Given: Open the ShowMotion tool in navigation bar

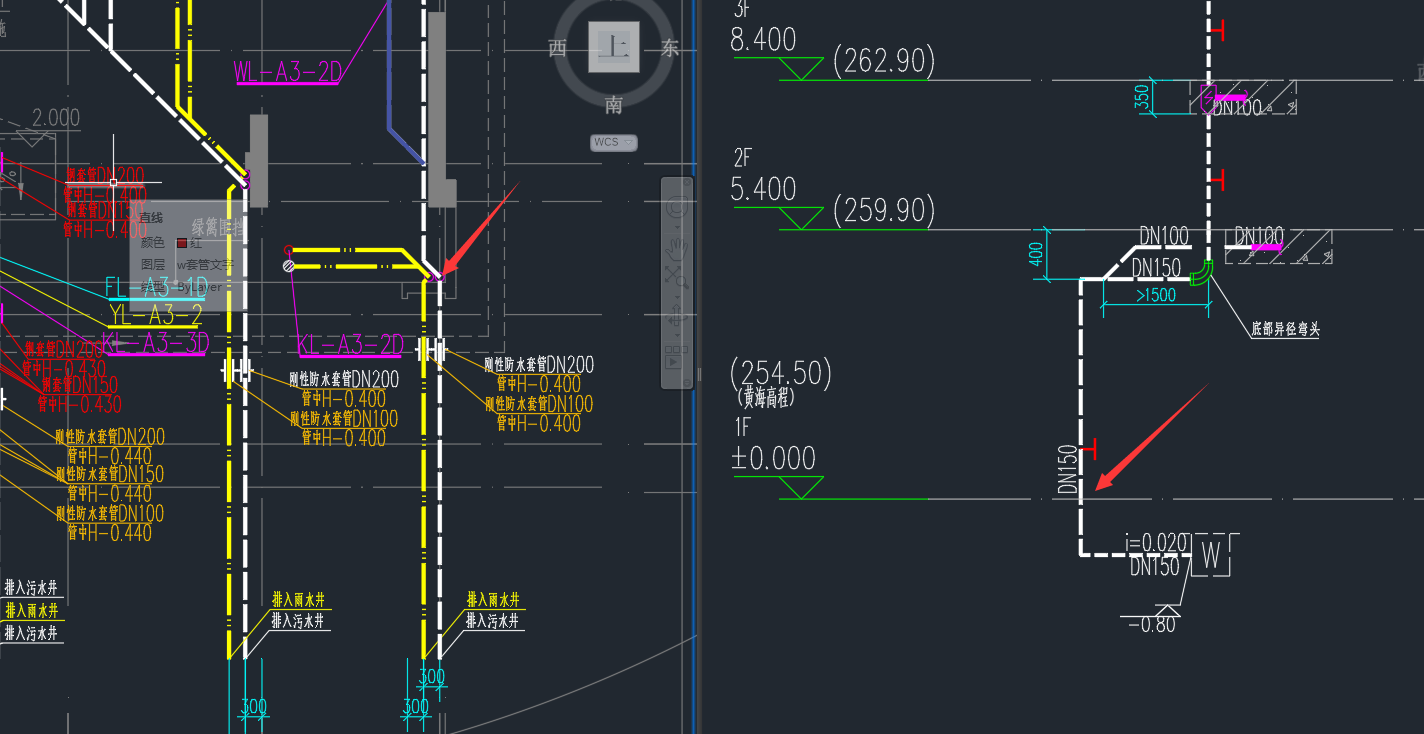Looking at the screenshot, I should click(676, 359).
